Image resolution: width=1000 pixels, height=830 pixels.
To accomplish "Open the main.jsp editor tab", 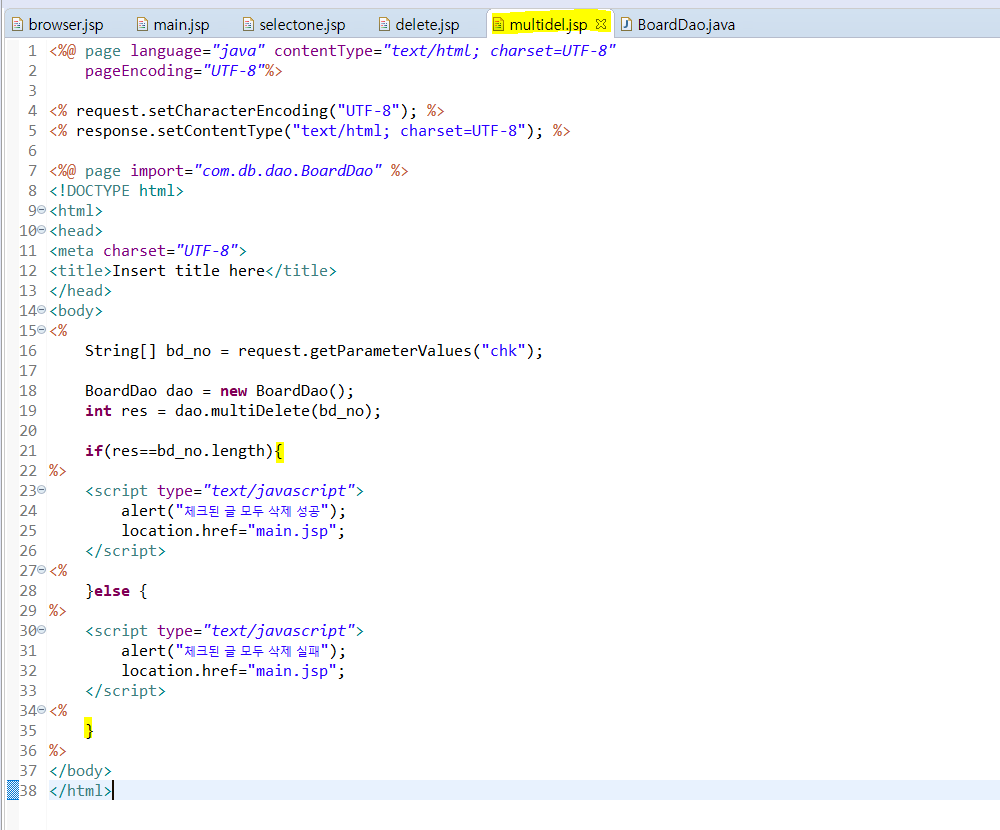I will click(x=173, y=25).
